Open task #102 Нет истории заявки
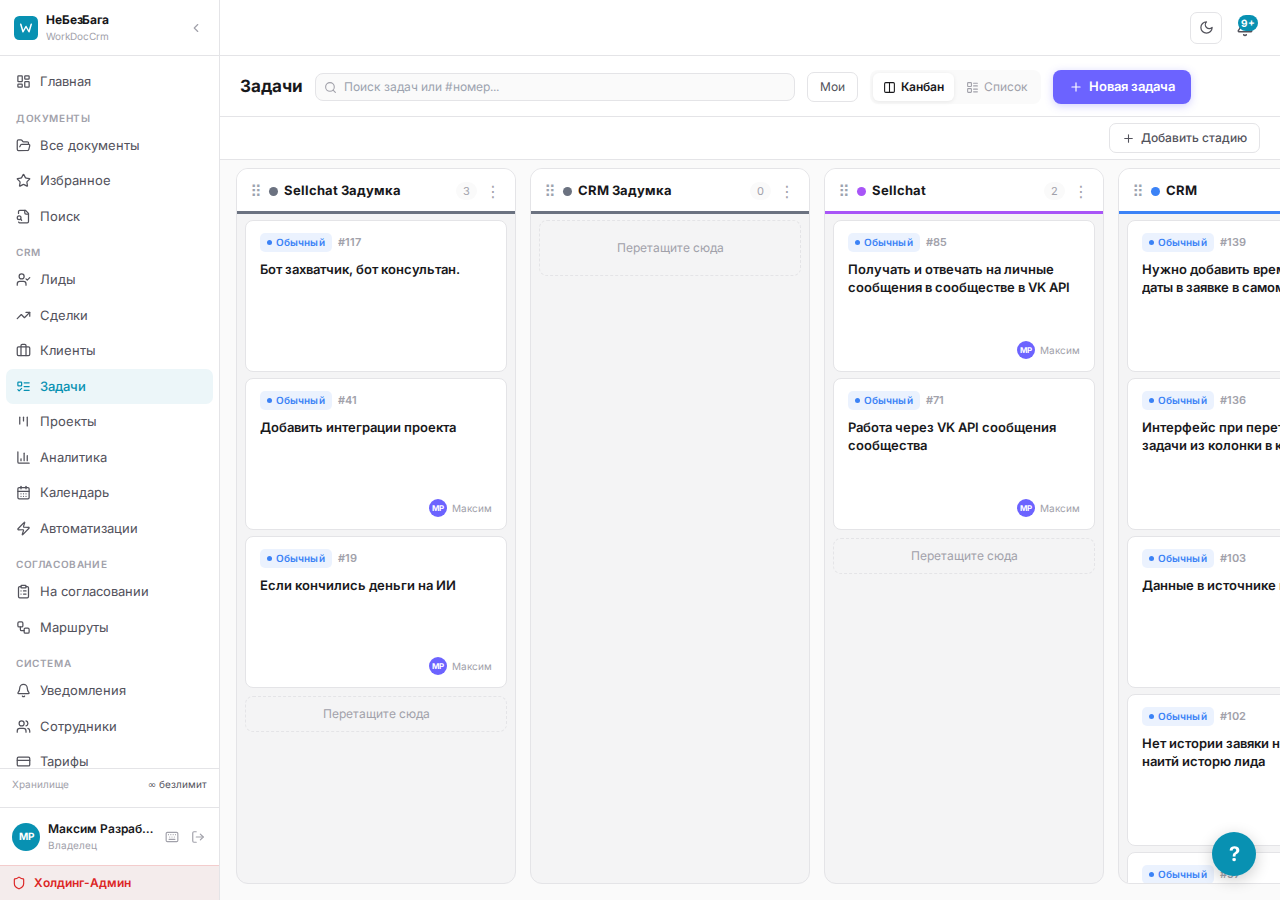The height and width of the screenshot is (900, 1280). click(x=1204, y=770)
